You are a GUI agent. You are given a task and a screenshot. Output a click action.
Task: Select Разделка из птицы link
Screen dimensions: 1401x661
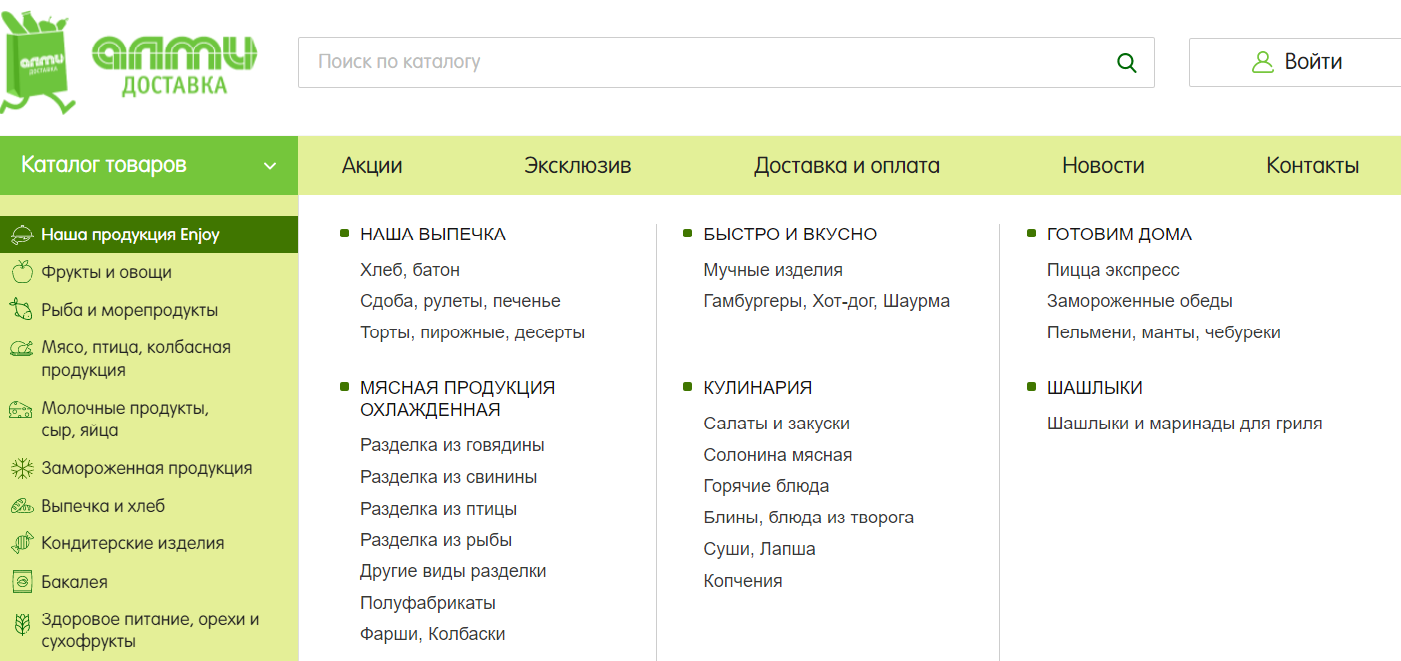pyautogui.click(x=438, y=509)
